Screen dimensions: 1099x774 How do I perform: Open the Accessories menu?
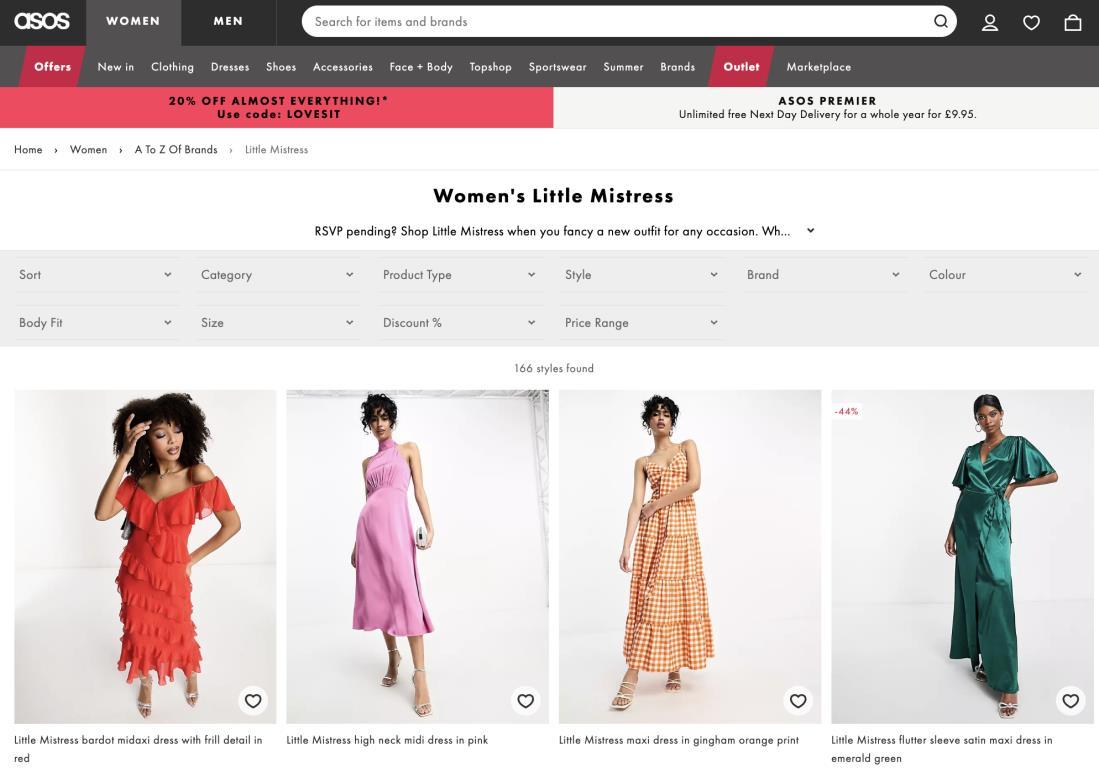pos(343,67)
